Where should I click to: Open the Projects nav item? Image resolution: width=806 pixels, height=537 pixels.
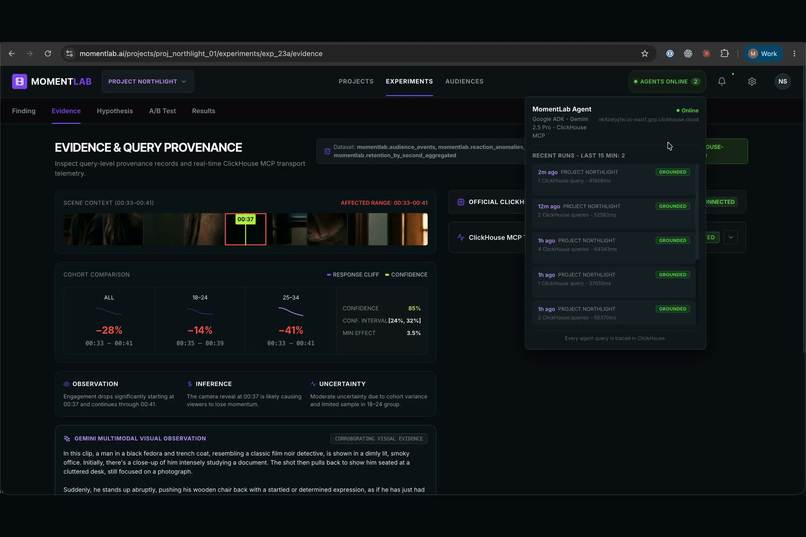(x=356, y=81)
